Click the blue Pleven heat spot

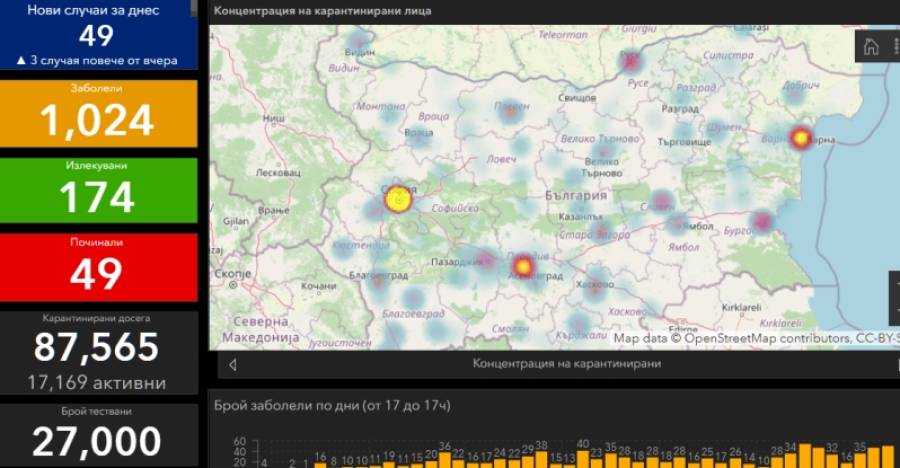click(511, 109)
